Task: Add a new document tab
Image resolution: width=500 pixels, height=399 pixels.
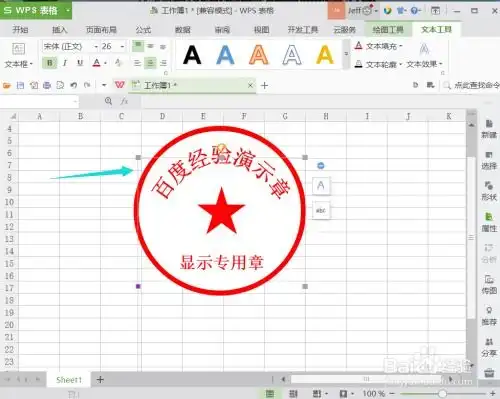Action: [x=264, y=86]
